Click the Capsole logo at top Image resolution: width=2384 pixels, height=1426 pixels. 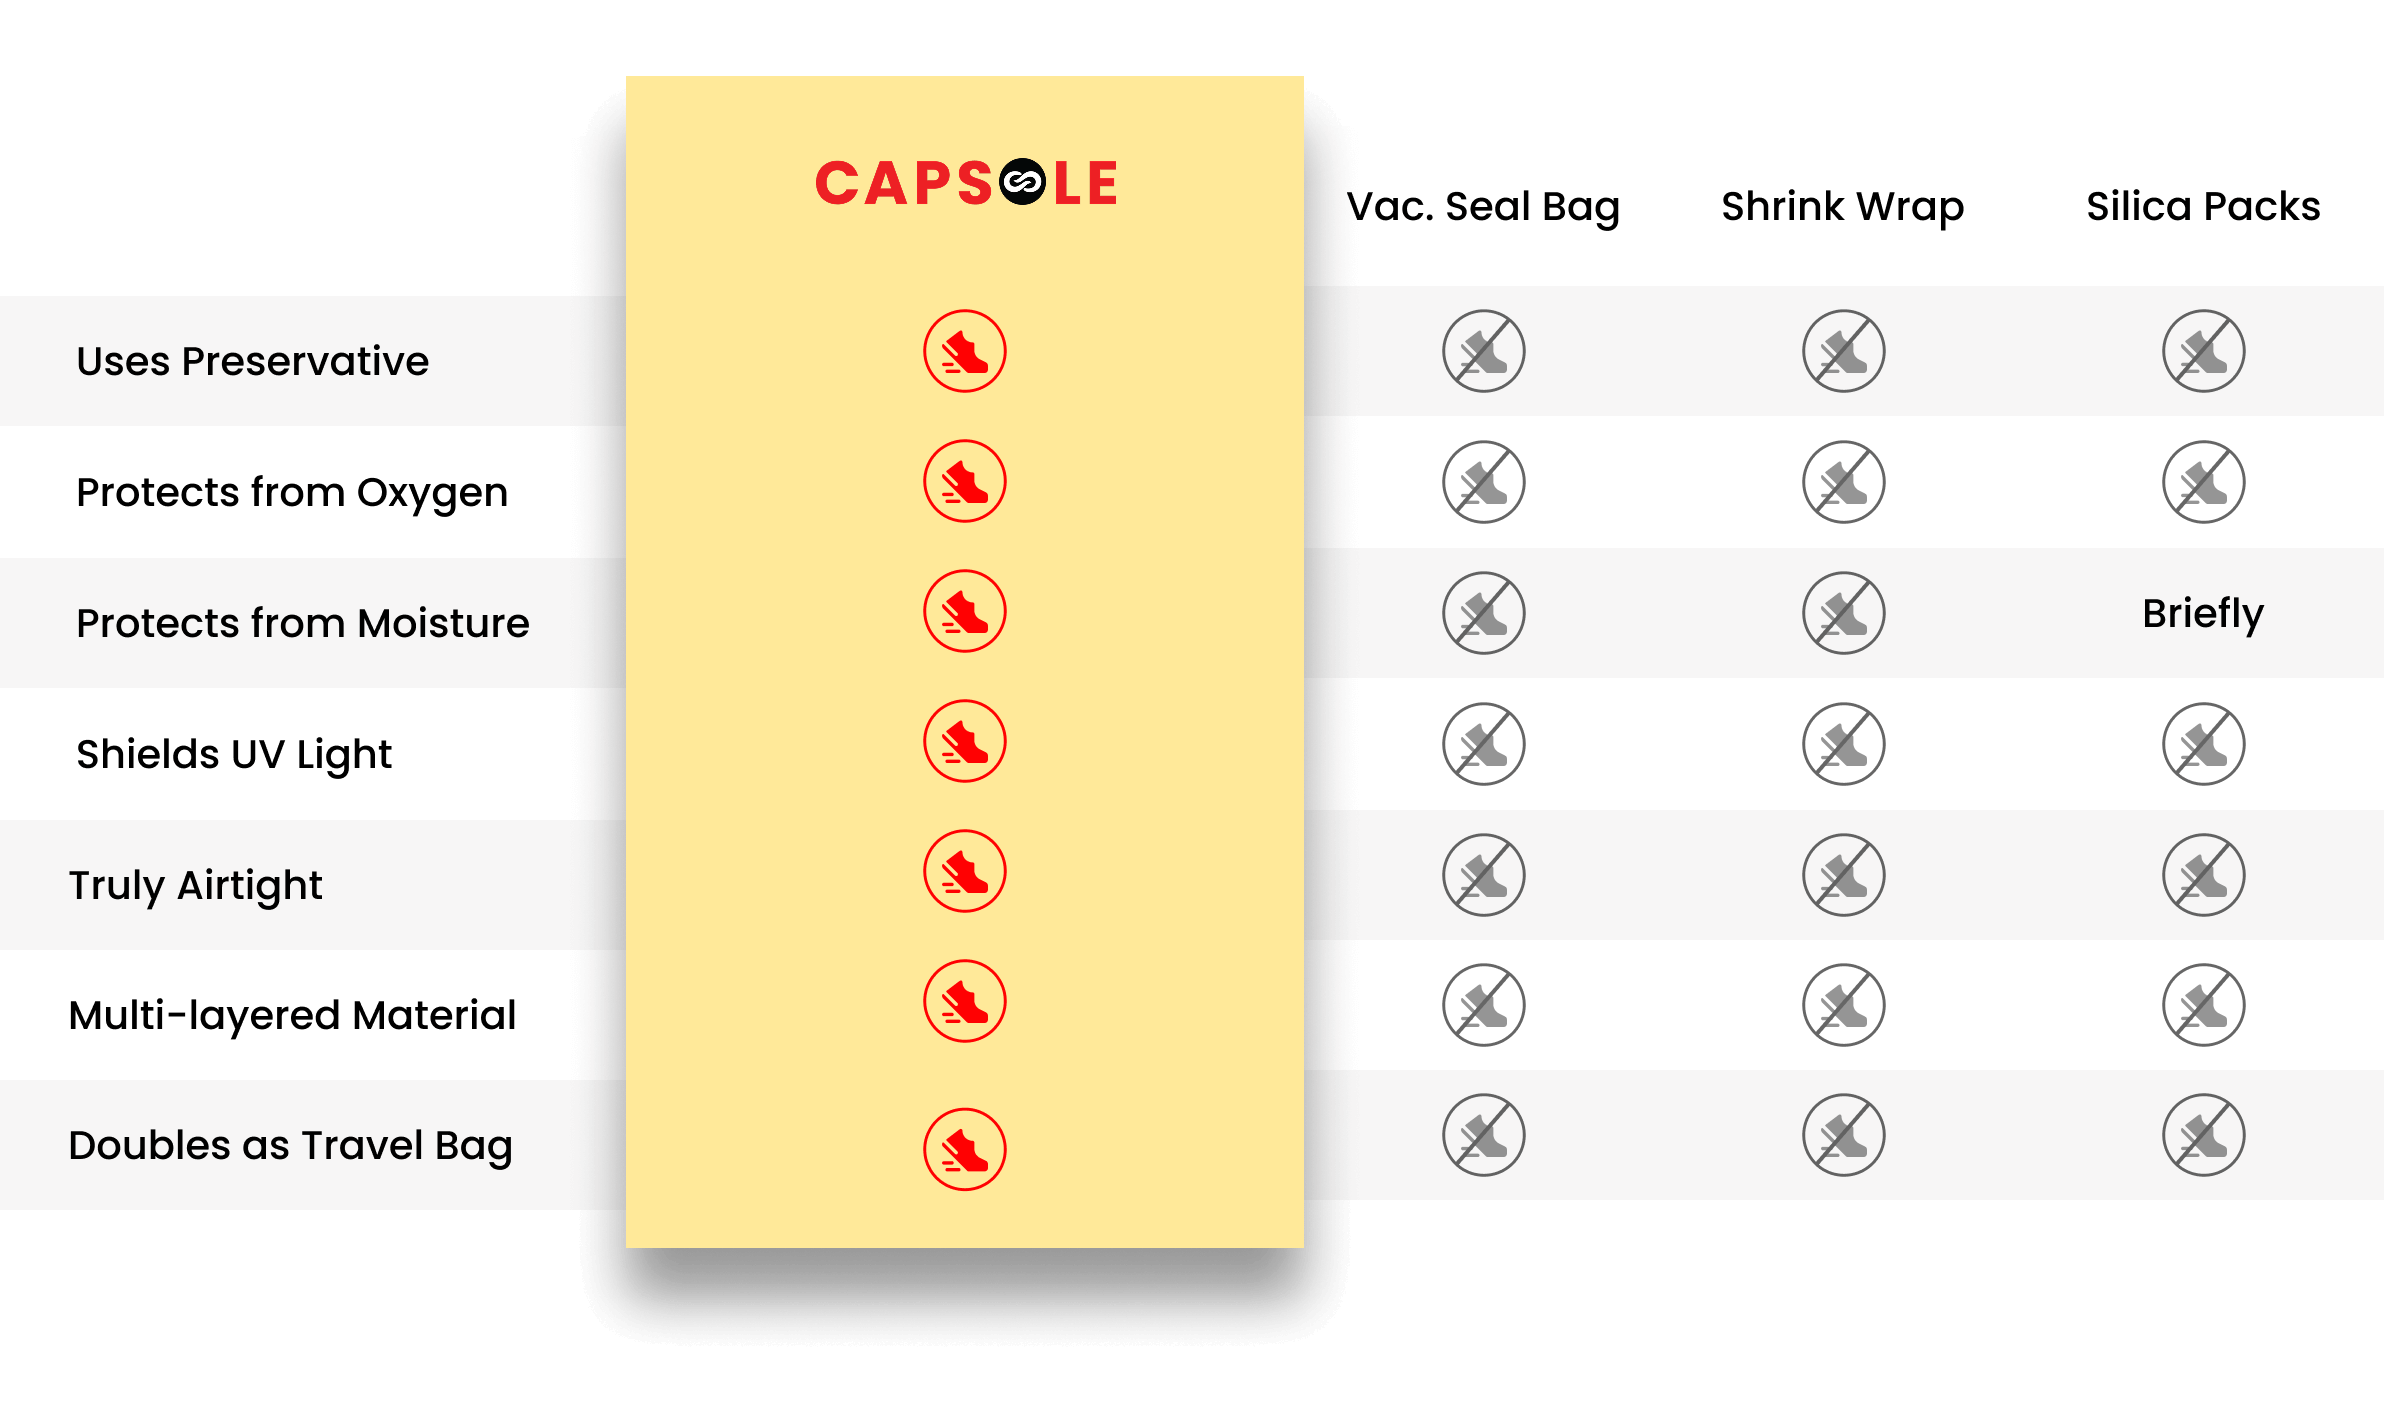(x=966, y=183)
